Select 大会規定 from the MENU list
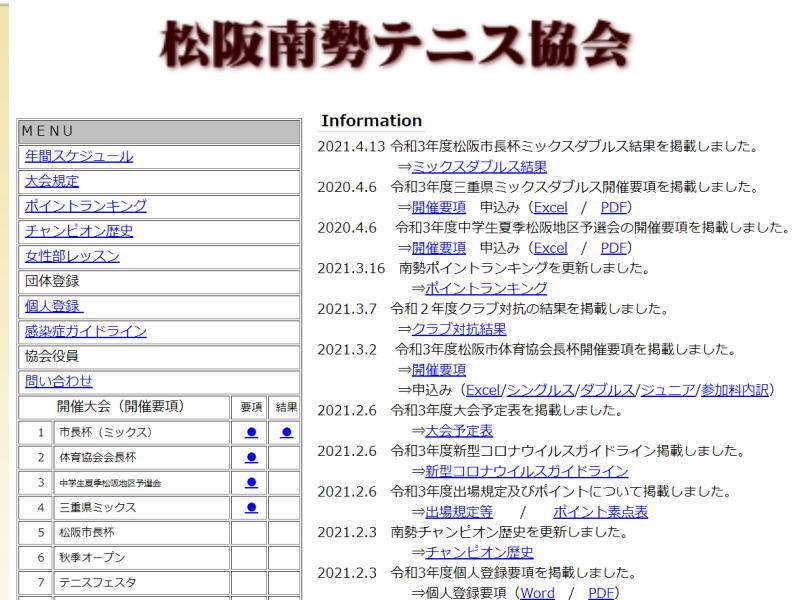The image size is (800, 600). 52,182
